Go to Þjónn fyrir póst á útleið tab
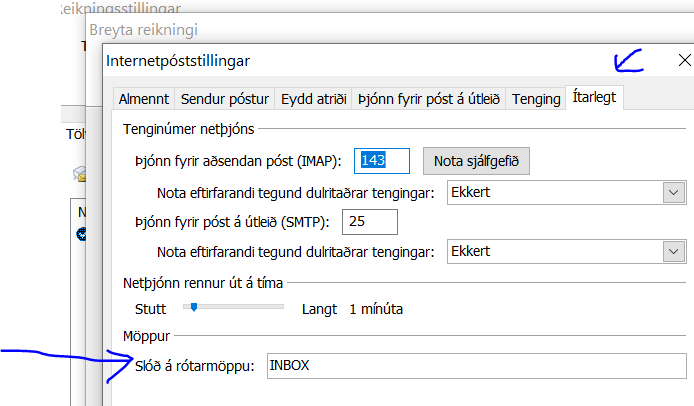Viewport: 694px width, 406px height. pos(429,99)
